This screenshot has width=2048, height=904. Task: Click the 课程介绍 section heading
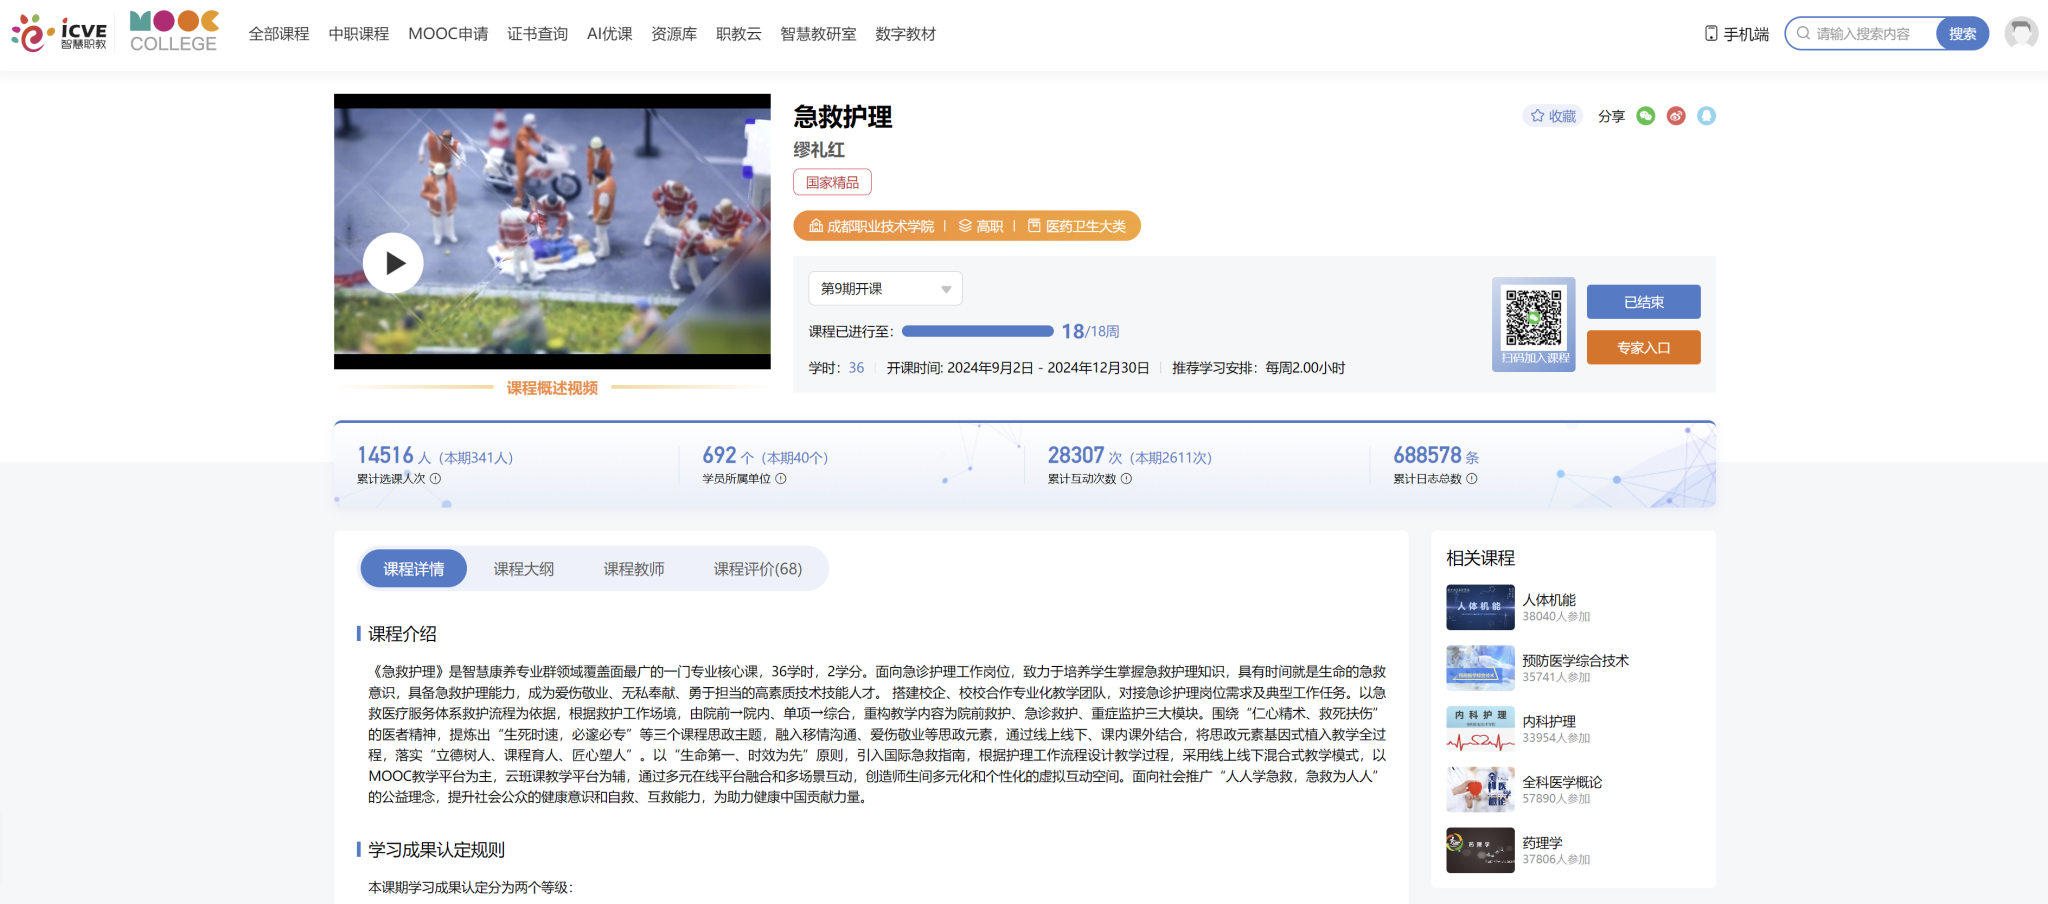402,634
